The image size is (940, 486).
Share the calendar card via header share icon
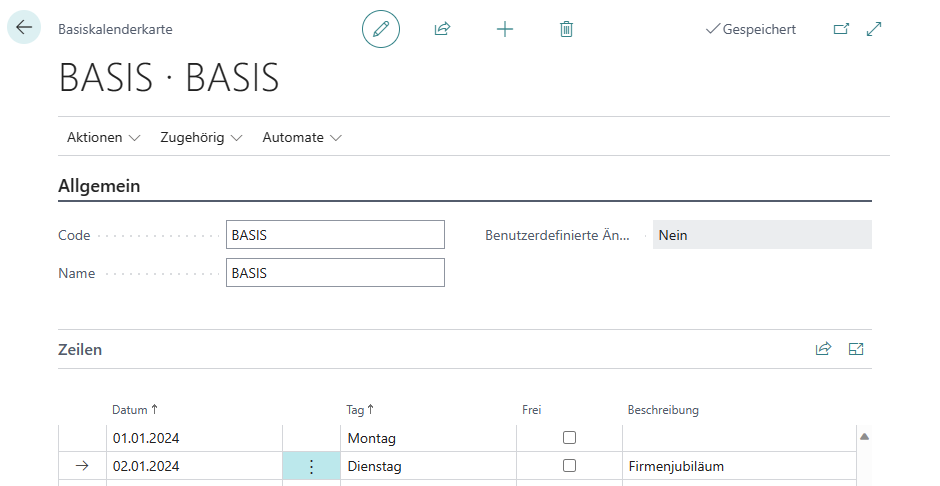coord(442,29)
